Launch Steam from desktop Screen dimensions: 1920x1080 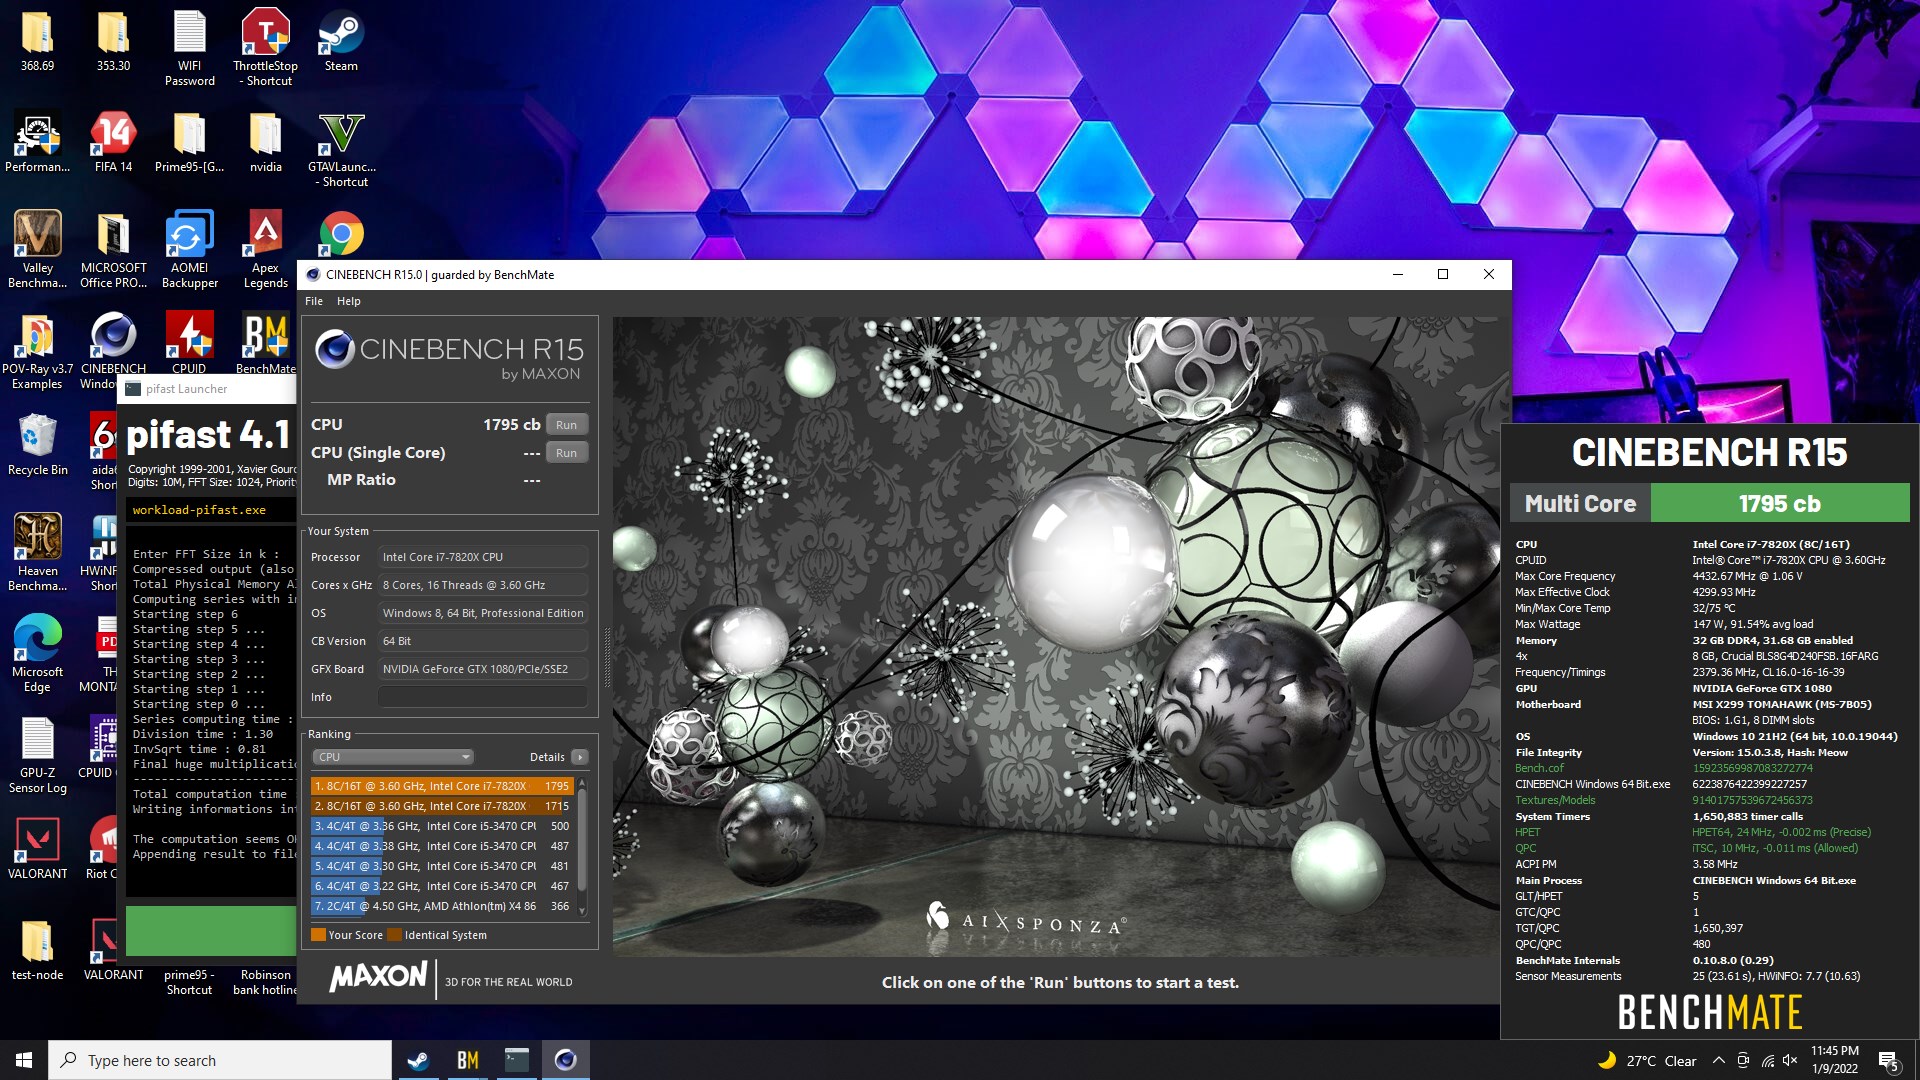click(341, 42)
